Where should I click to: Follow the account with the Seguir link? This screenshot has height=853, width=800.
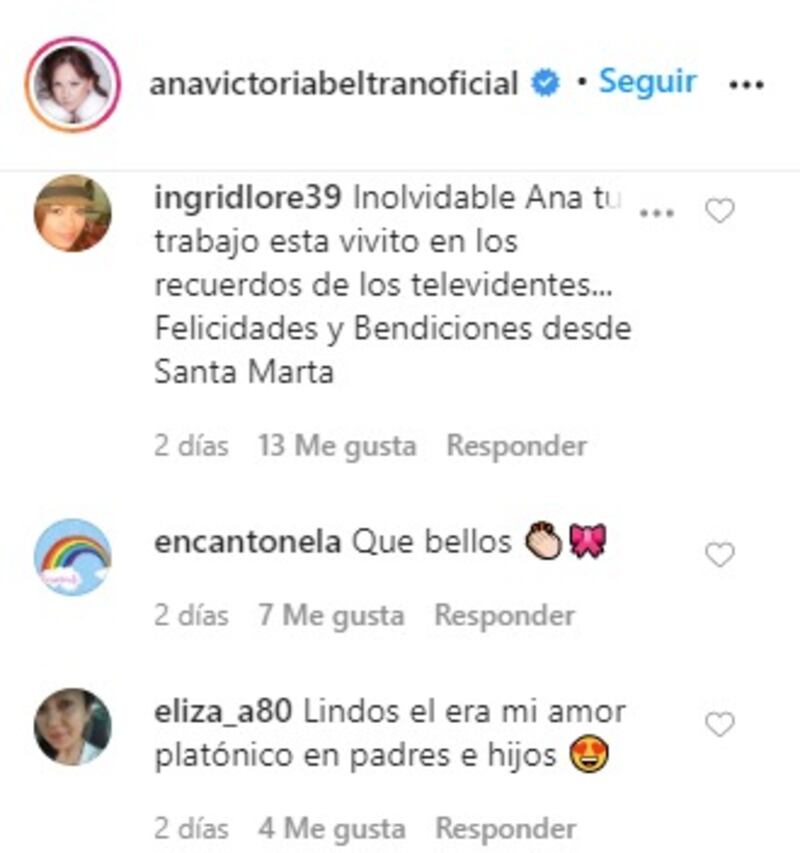(x=647, y=82)
